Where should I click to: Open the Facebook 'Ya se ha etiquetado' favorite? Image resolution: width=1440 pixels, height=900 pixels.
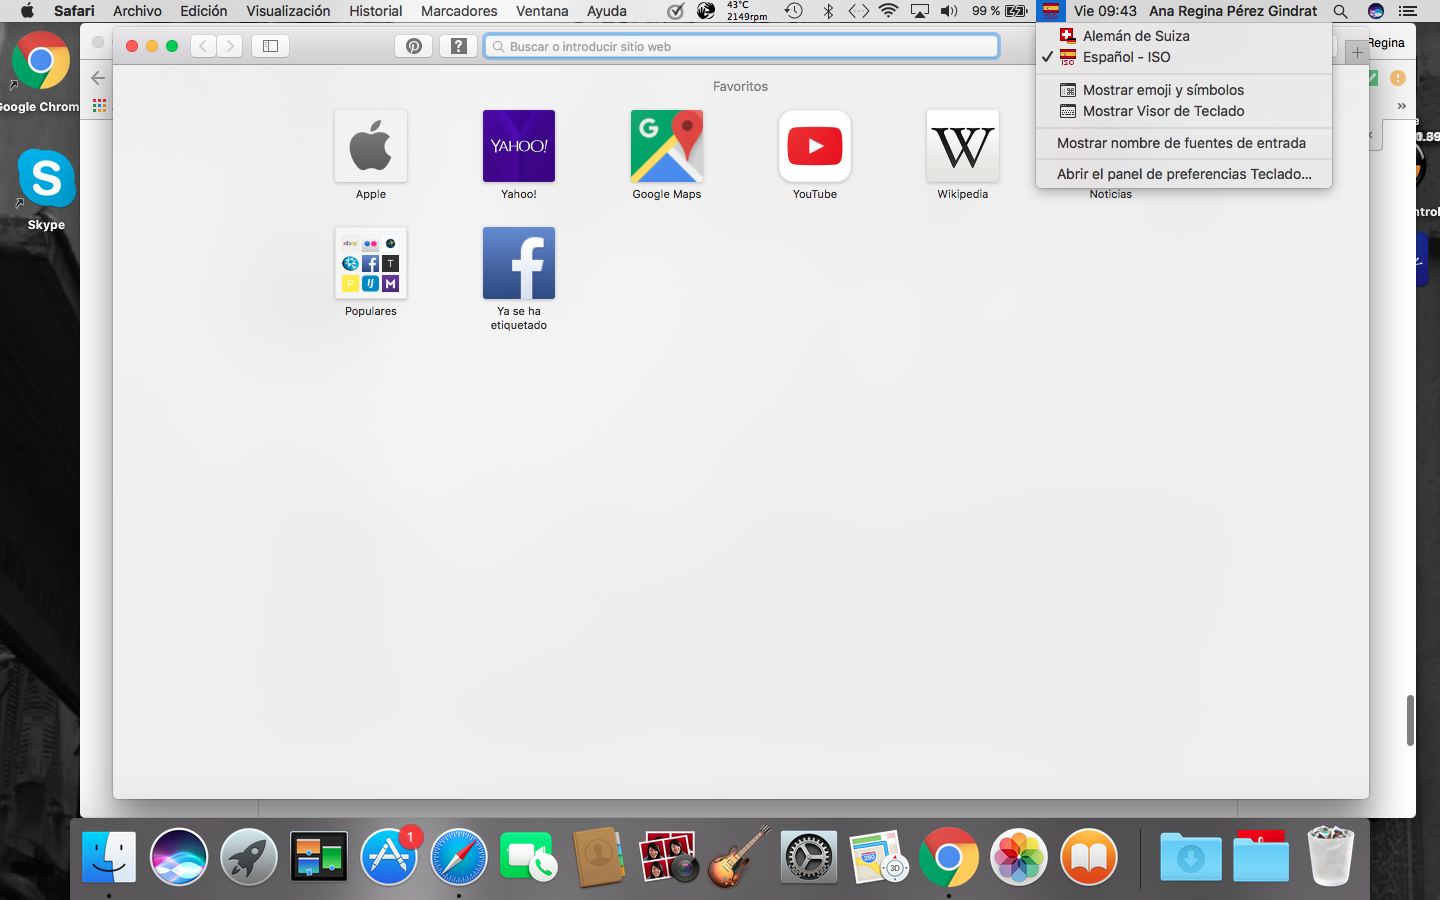pos(519,263)
